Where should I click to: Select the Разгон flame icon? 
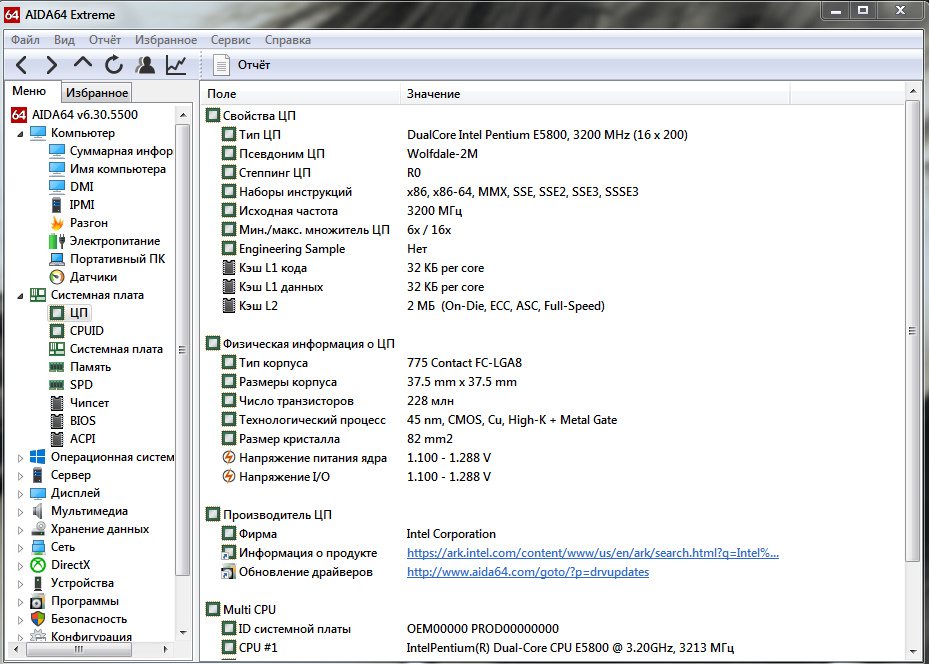click(x=57, y=223)
